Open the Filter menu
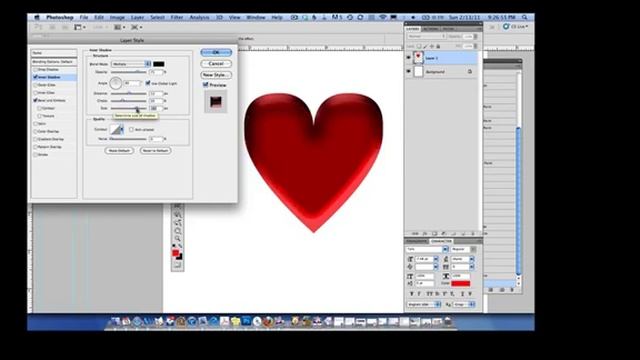Screen dimensions: 640x360 coord(177,18)
